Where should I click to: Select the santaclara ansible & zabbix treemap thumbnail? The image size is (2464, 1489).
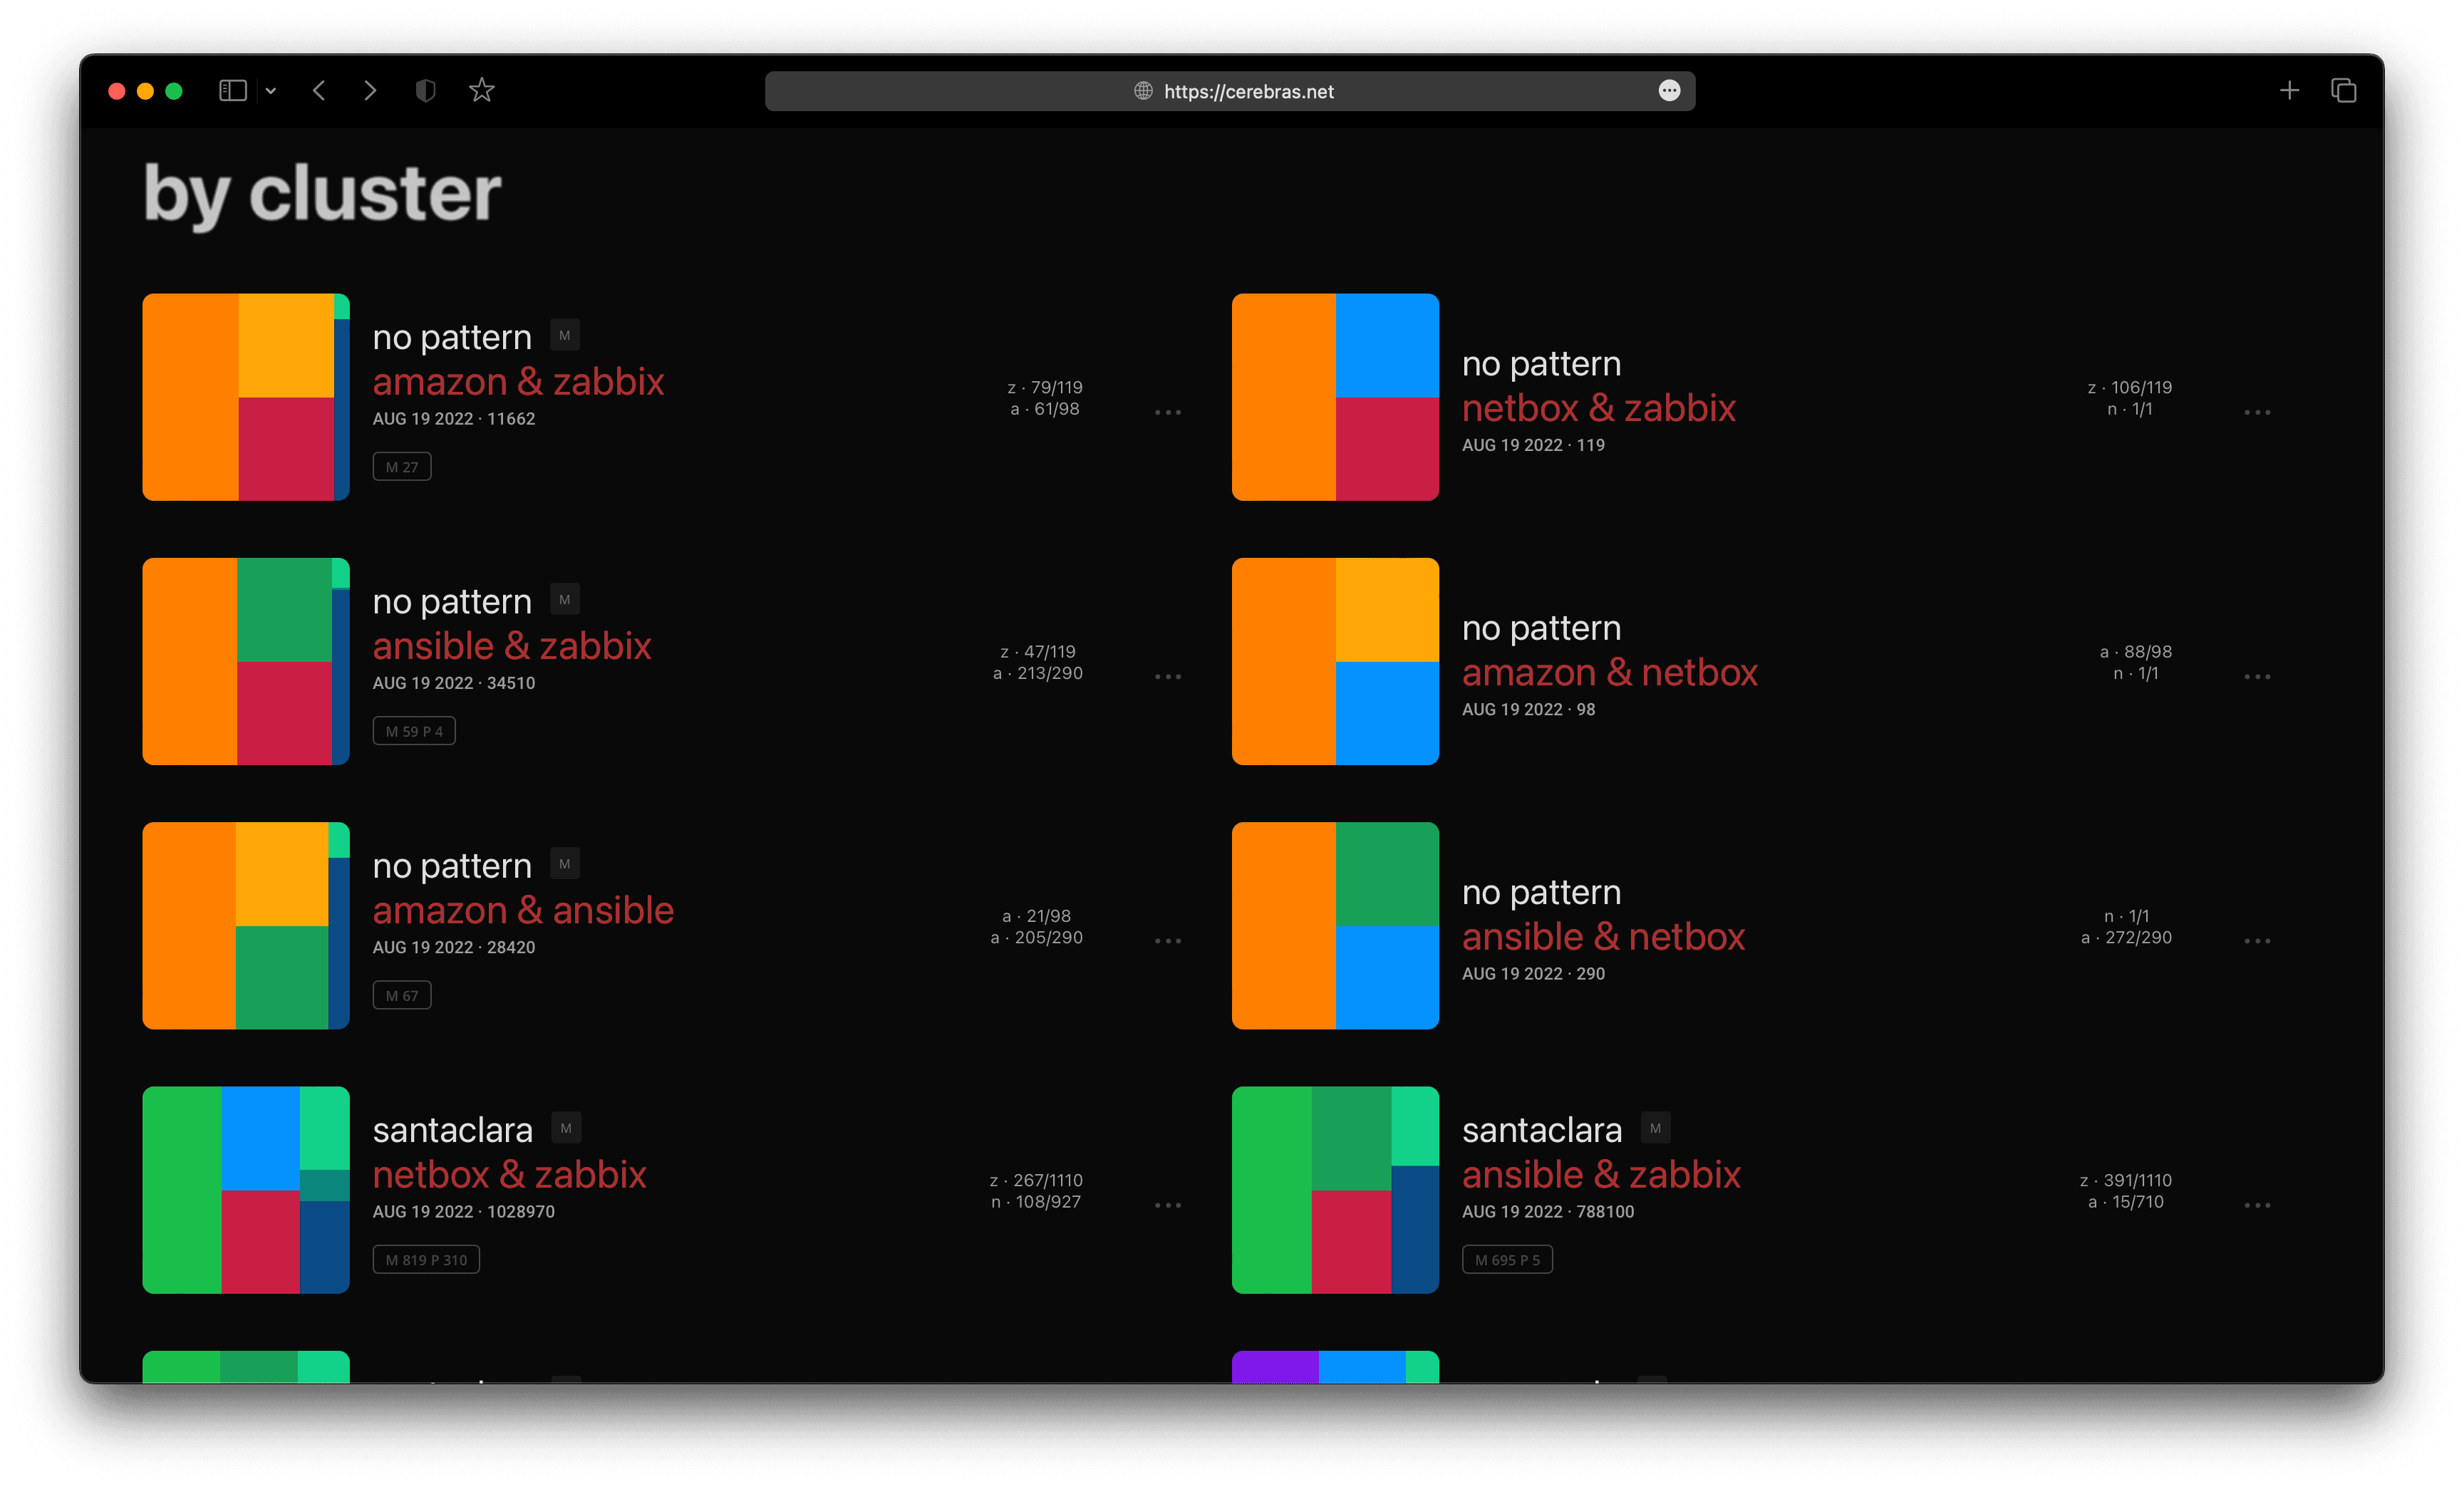[1335, 1190]
